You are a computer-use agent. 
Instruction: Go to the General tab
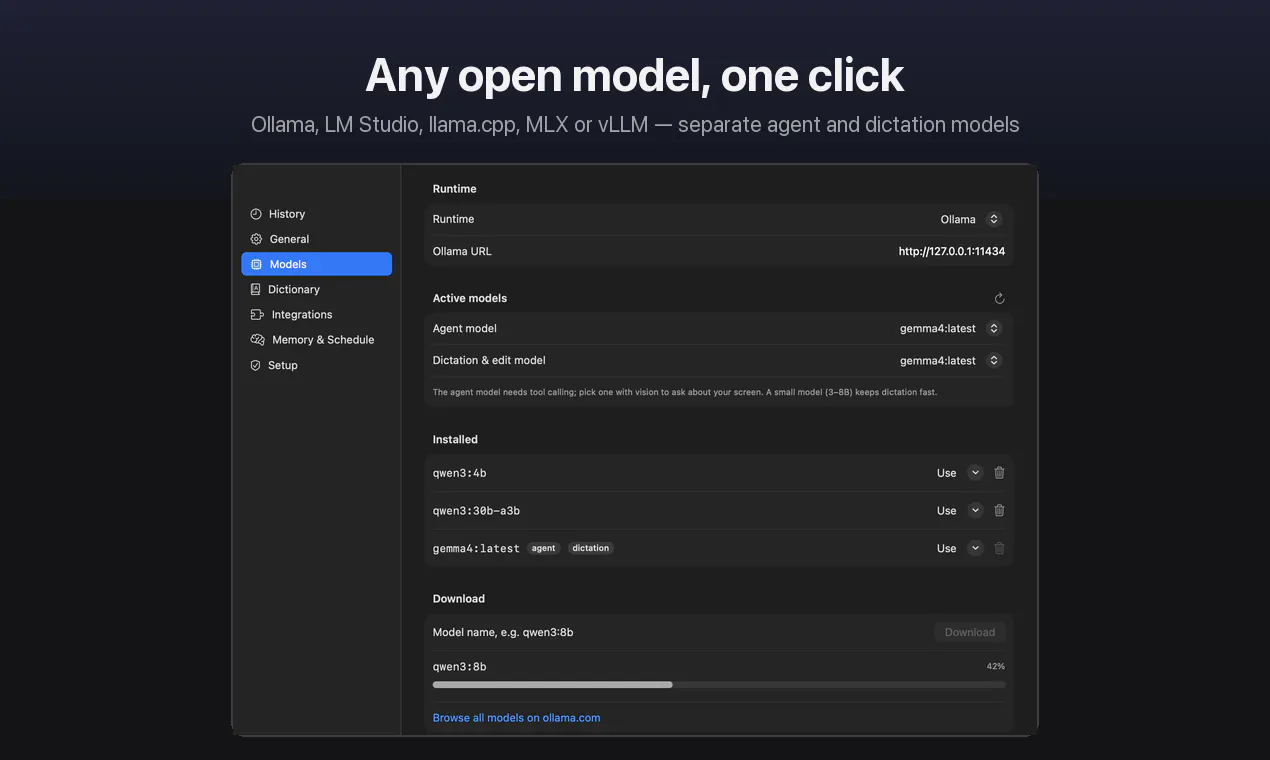(316, 239)
